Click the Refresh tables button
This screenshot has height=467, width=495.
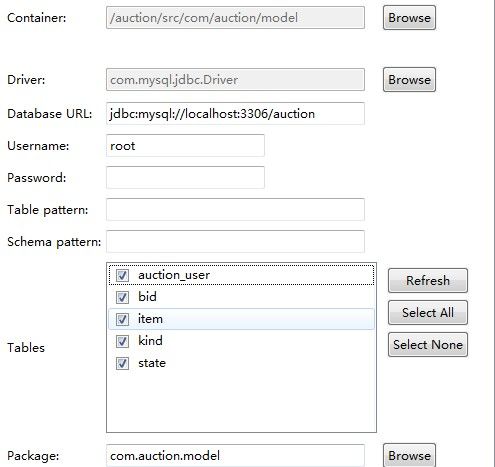click(428, 280)
